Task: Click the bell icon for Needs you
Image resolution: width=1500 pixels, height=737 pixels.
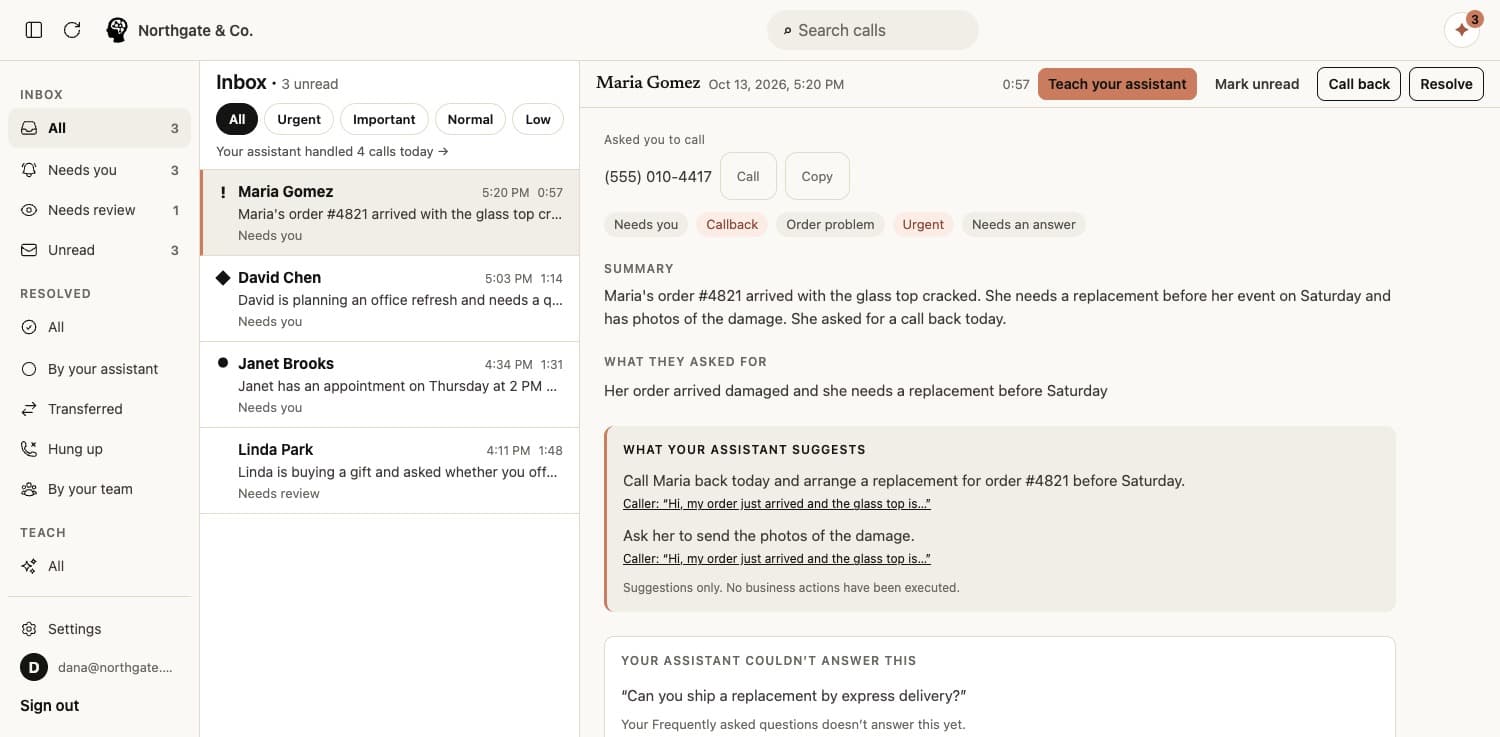Action: (x=29, y=170)
